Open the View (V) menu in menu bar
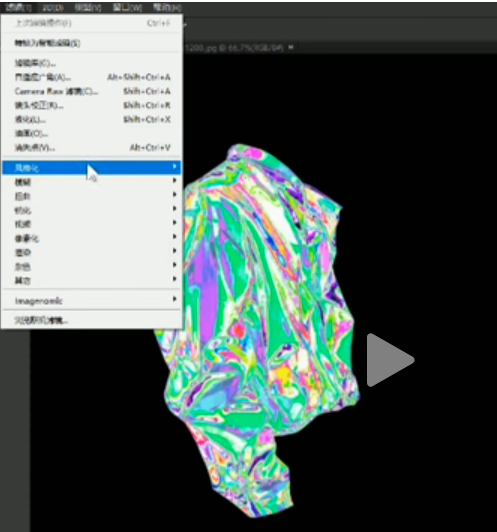 click(x=88, y=7)
